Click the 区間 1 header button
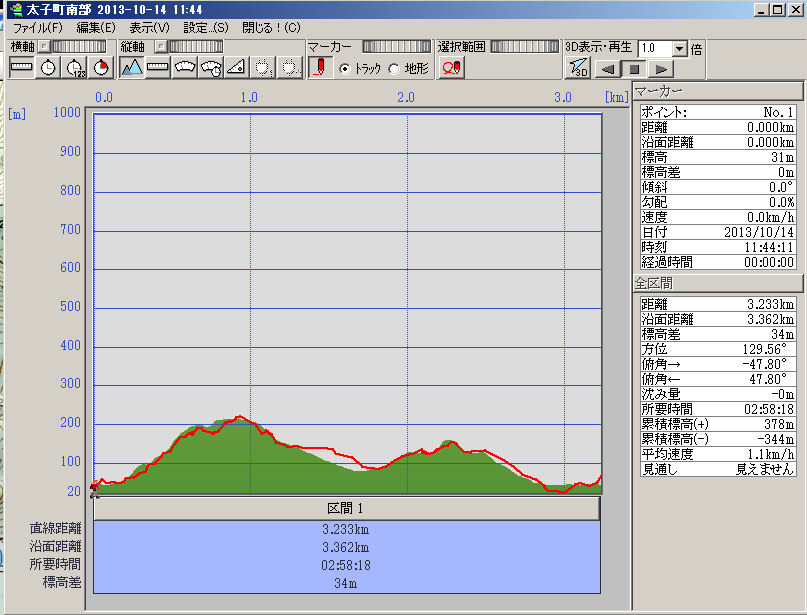The image size is (807, 615). 346,508
